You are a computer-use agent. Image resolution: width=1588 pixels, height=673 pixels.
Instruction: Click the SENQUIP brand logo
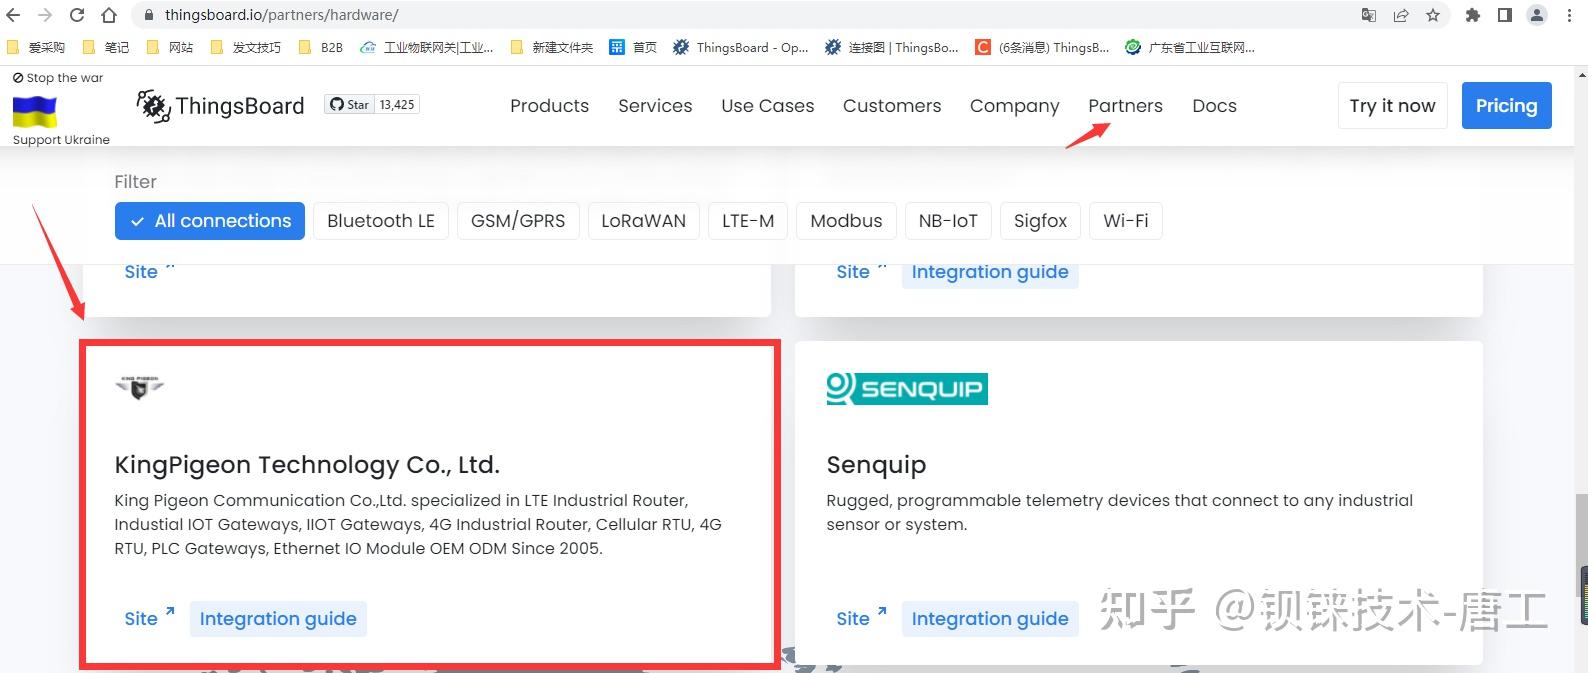point(906,388)
